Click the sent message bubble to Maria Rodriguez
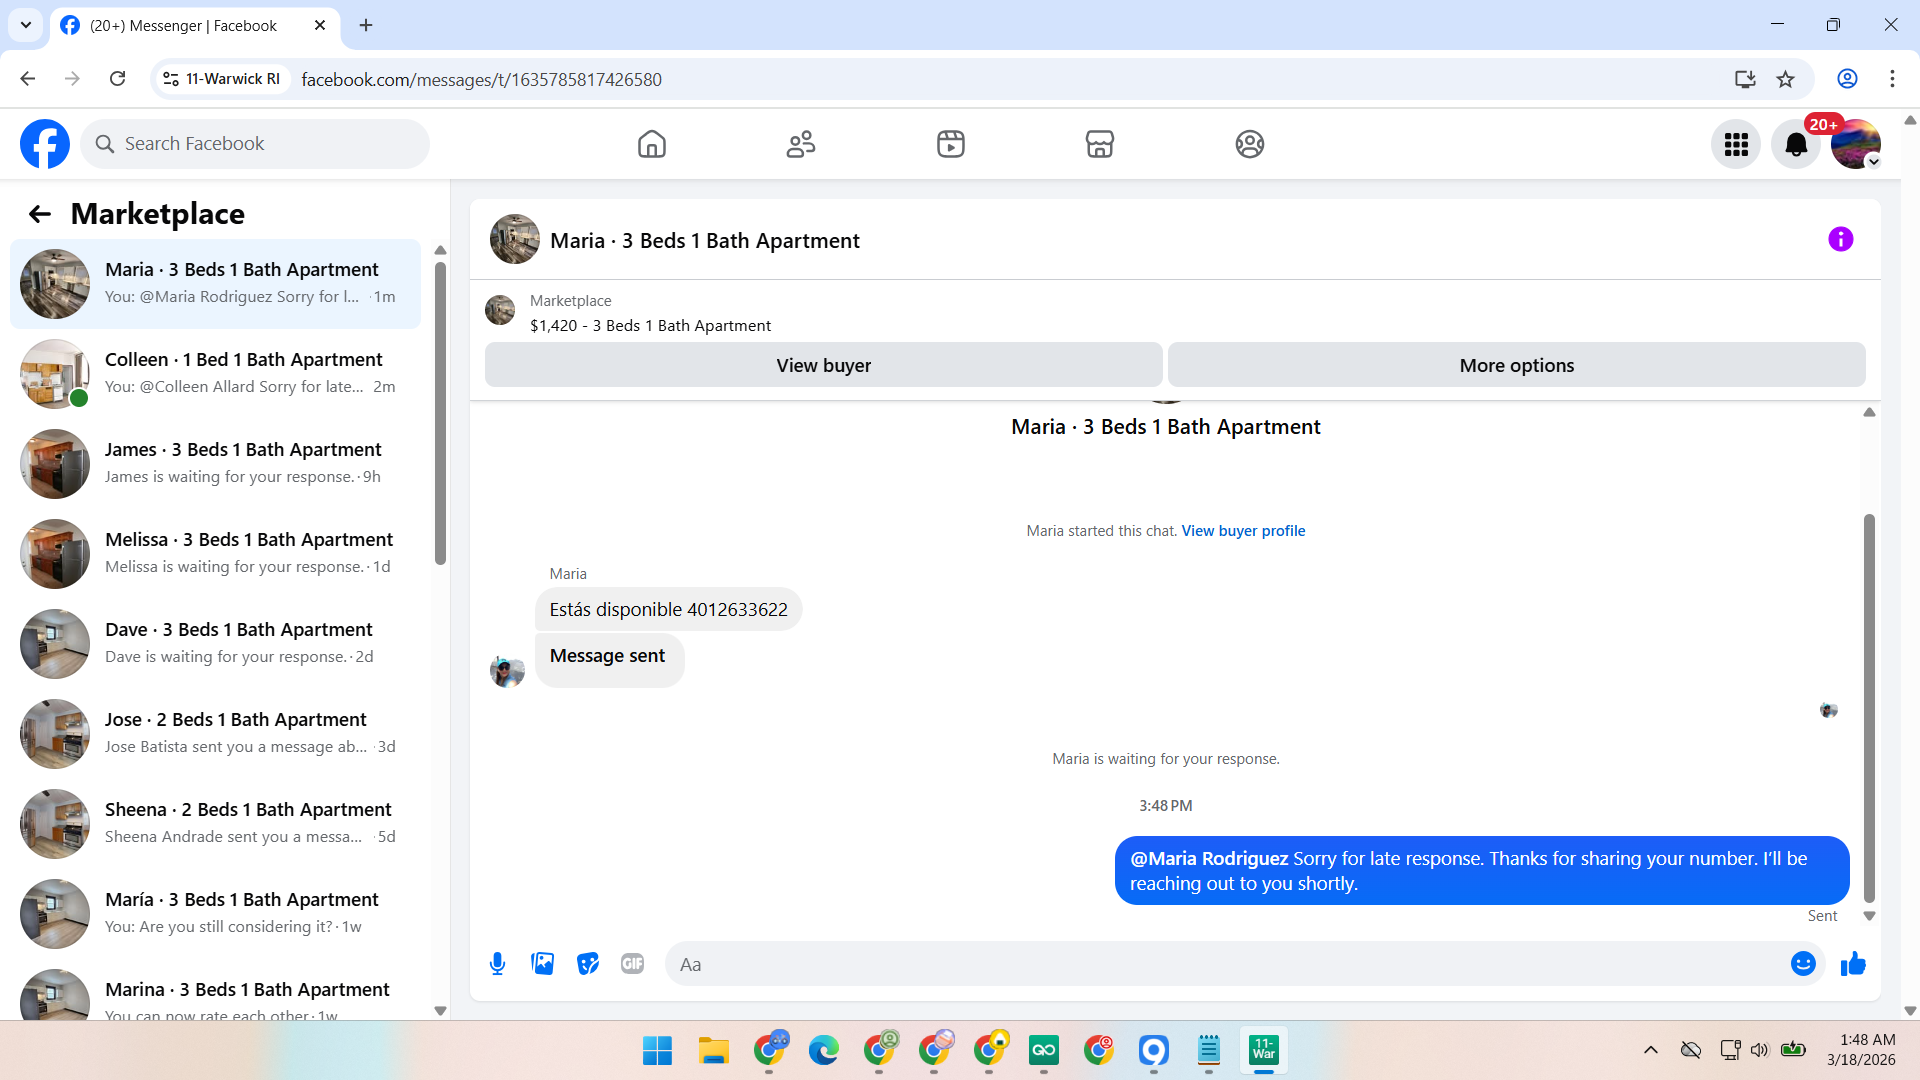The width and height of the screenshot is (1920, 1080). (1482, 871)
